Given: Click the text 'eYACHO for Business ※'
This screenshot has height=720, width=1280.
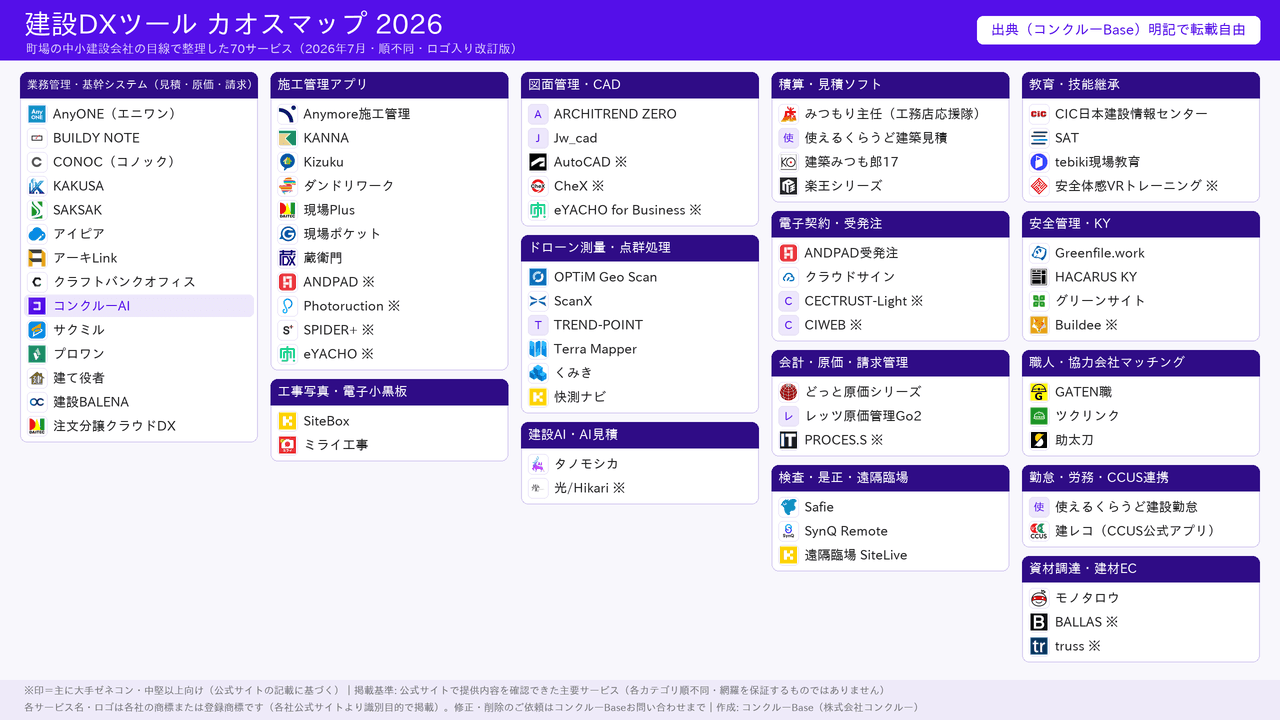Looking at the screenshot, I should [628, 210].
